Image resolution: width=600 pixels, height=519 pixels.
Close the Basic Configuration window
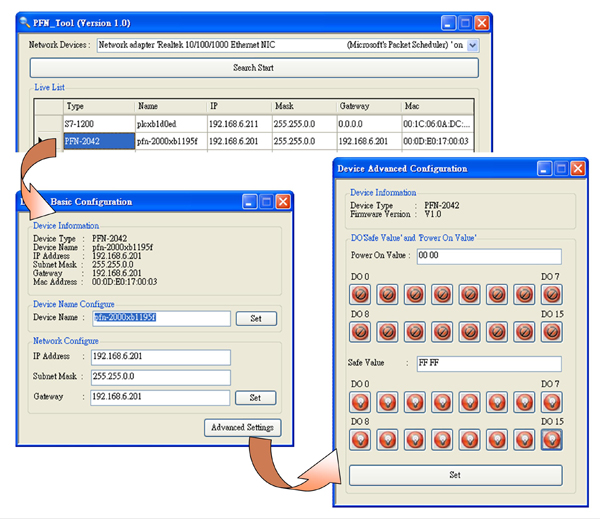tap(283, 201)
